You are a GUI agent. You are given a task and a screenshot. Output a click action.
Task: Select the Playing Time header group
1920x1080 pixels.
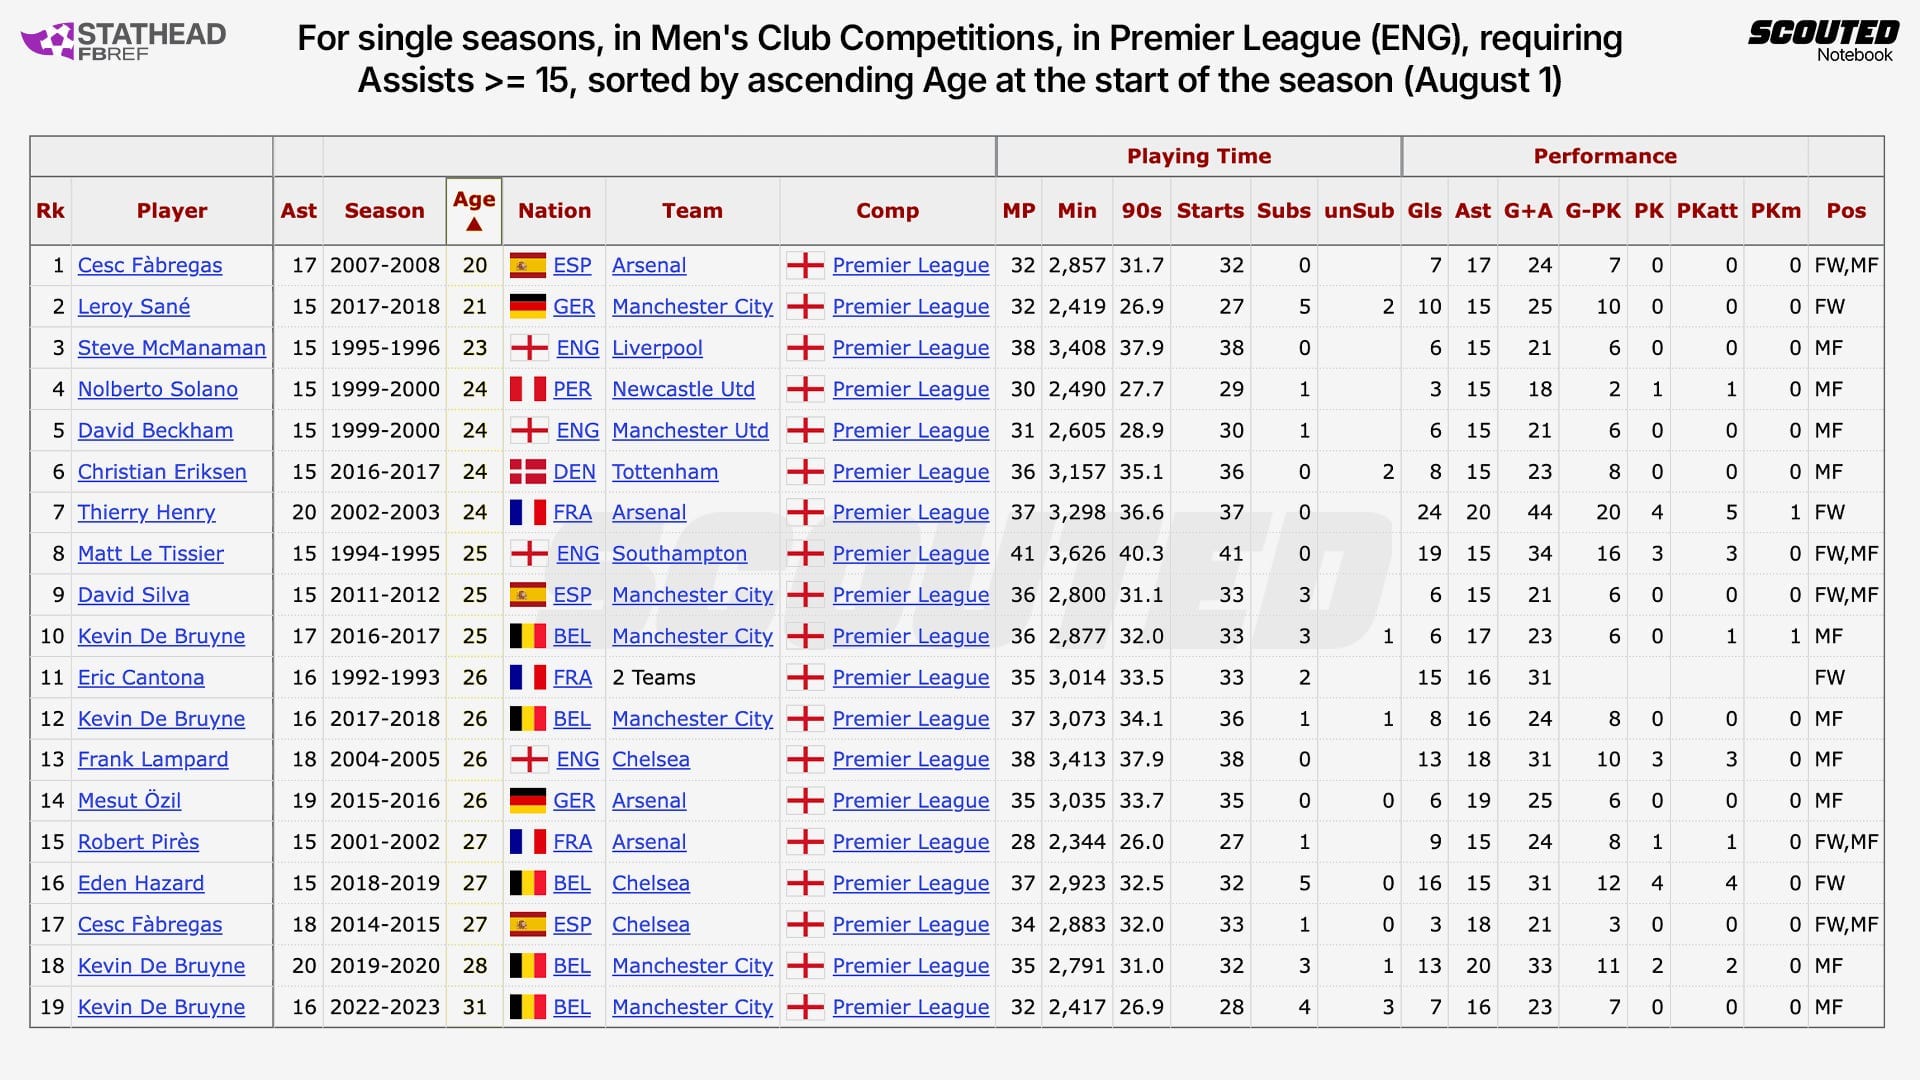click(x=1198, y=156)
